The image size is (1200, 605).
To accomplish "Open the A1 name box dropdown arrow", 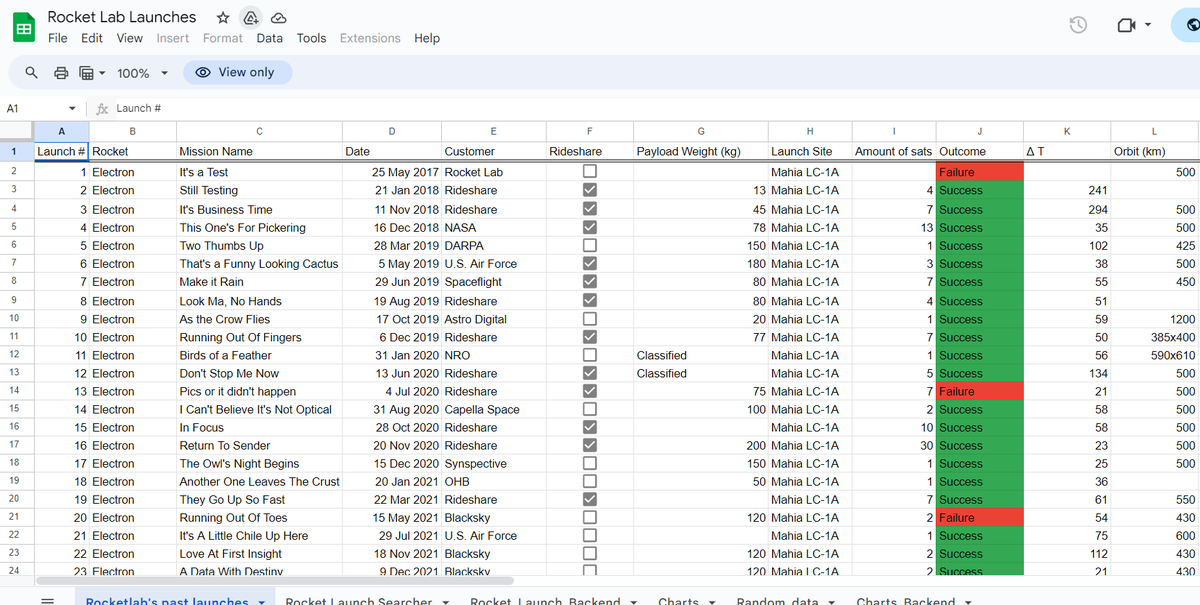I will click(x=72, y=108).
